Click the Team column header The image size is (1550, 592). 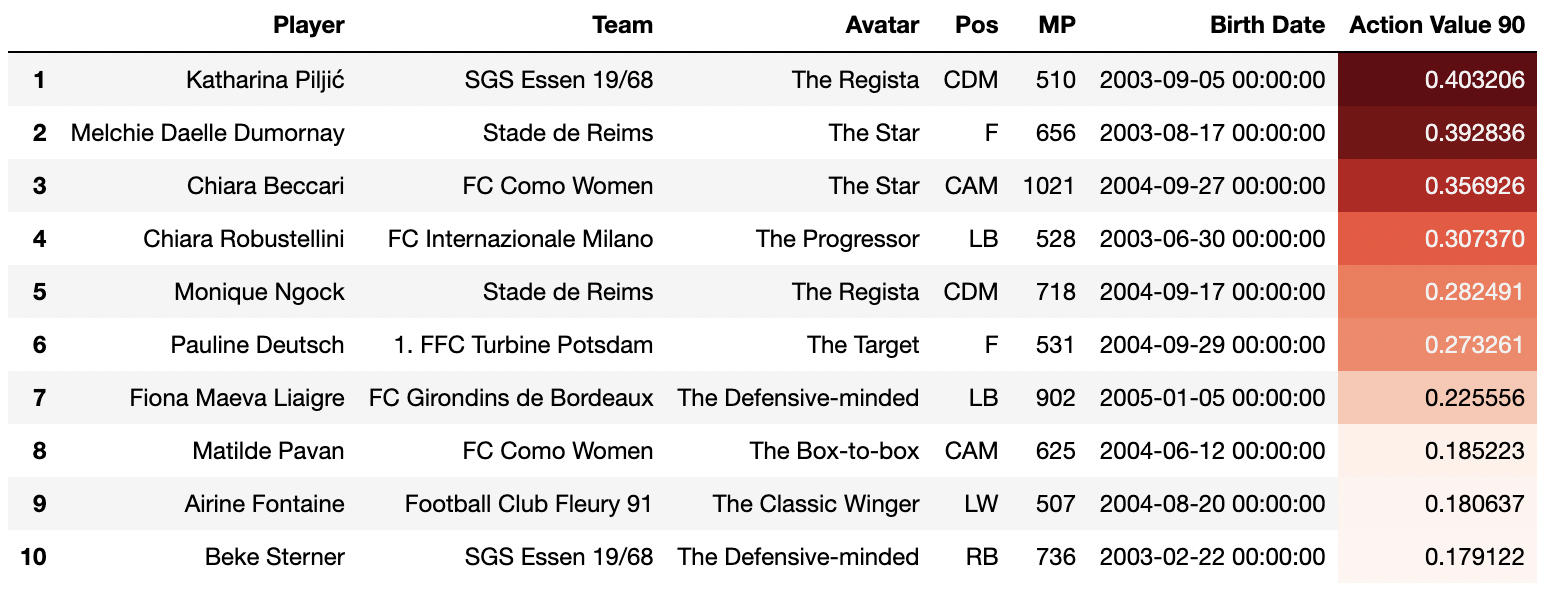622,26
